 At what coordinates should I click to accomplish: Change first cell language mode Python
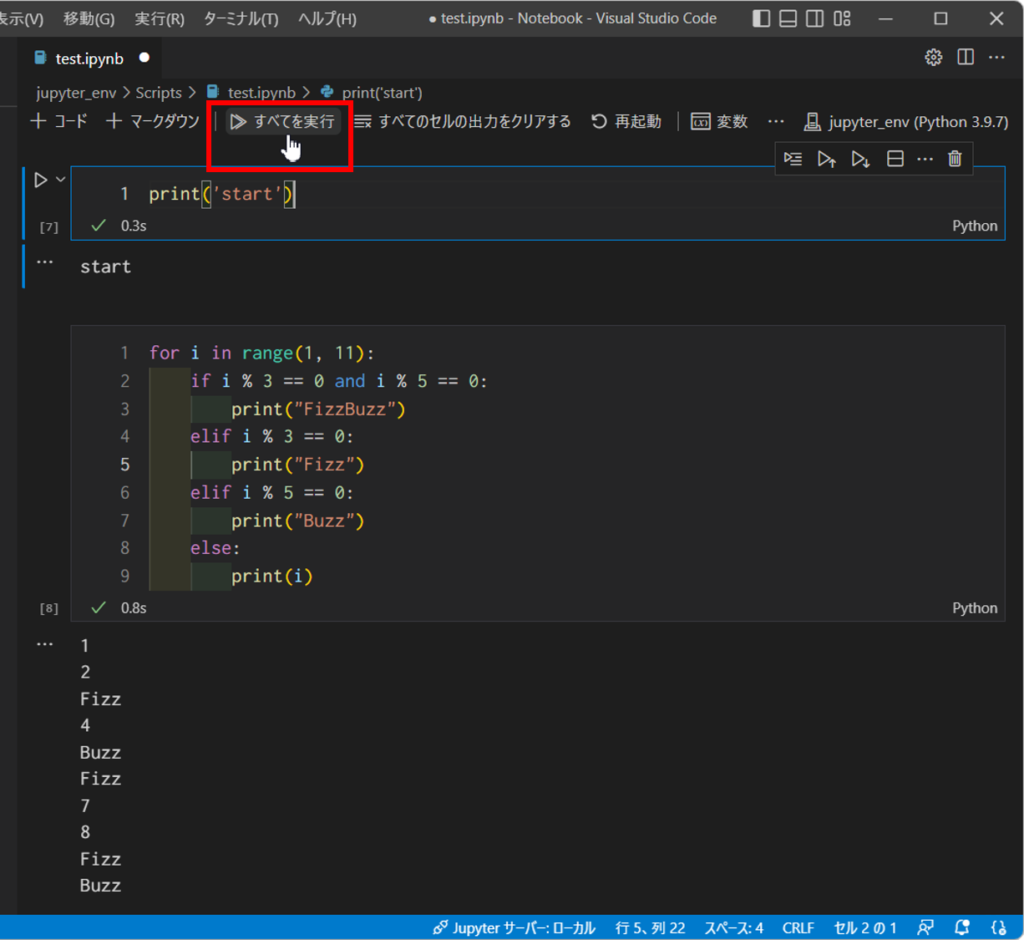coord(974,226)
